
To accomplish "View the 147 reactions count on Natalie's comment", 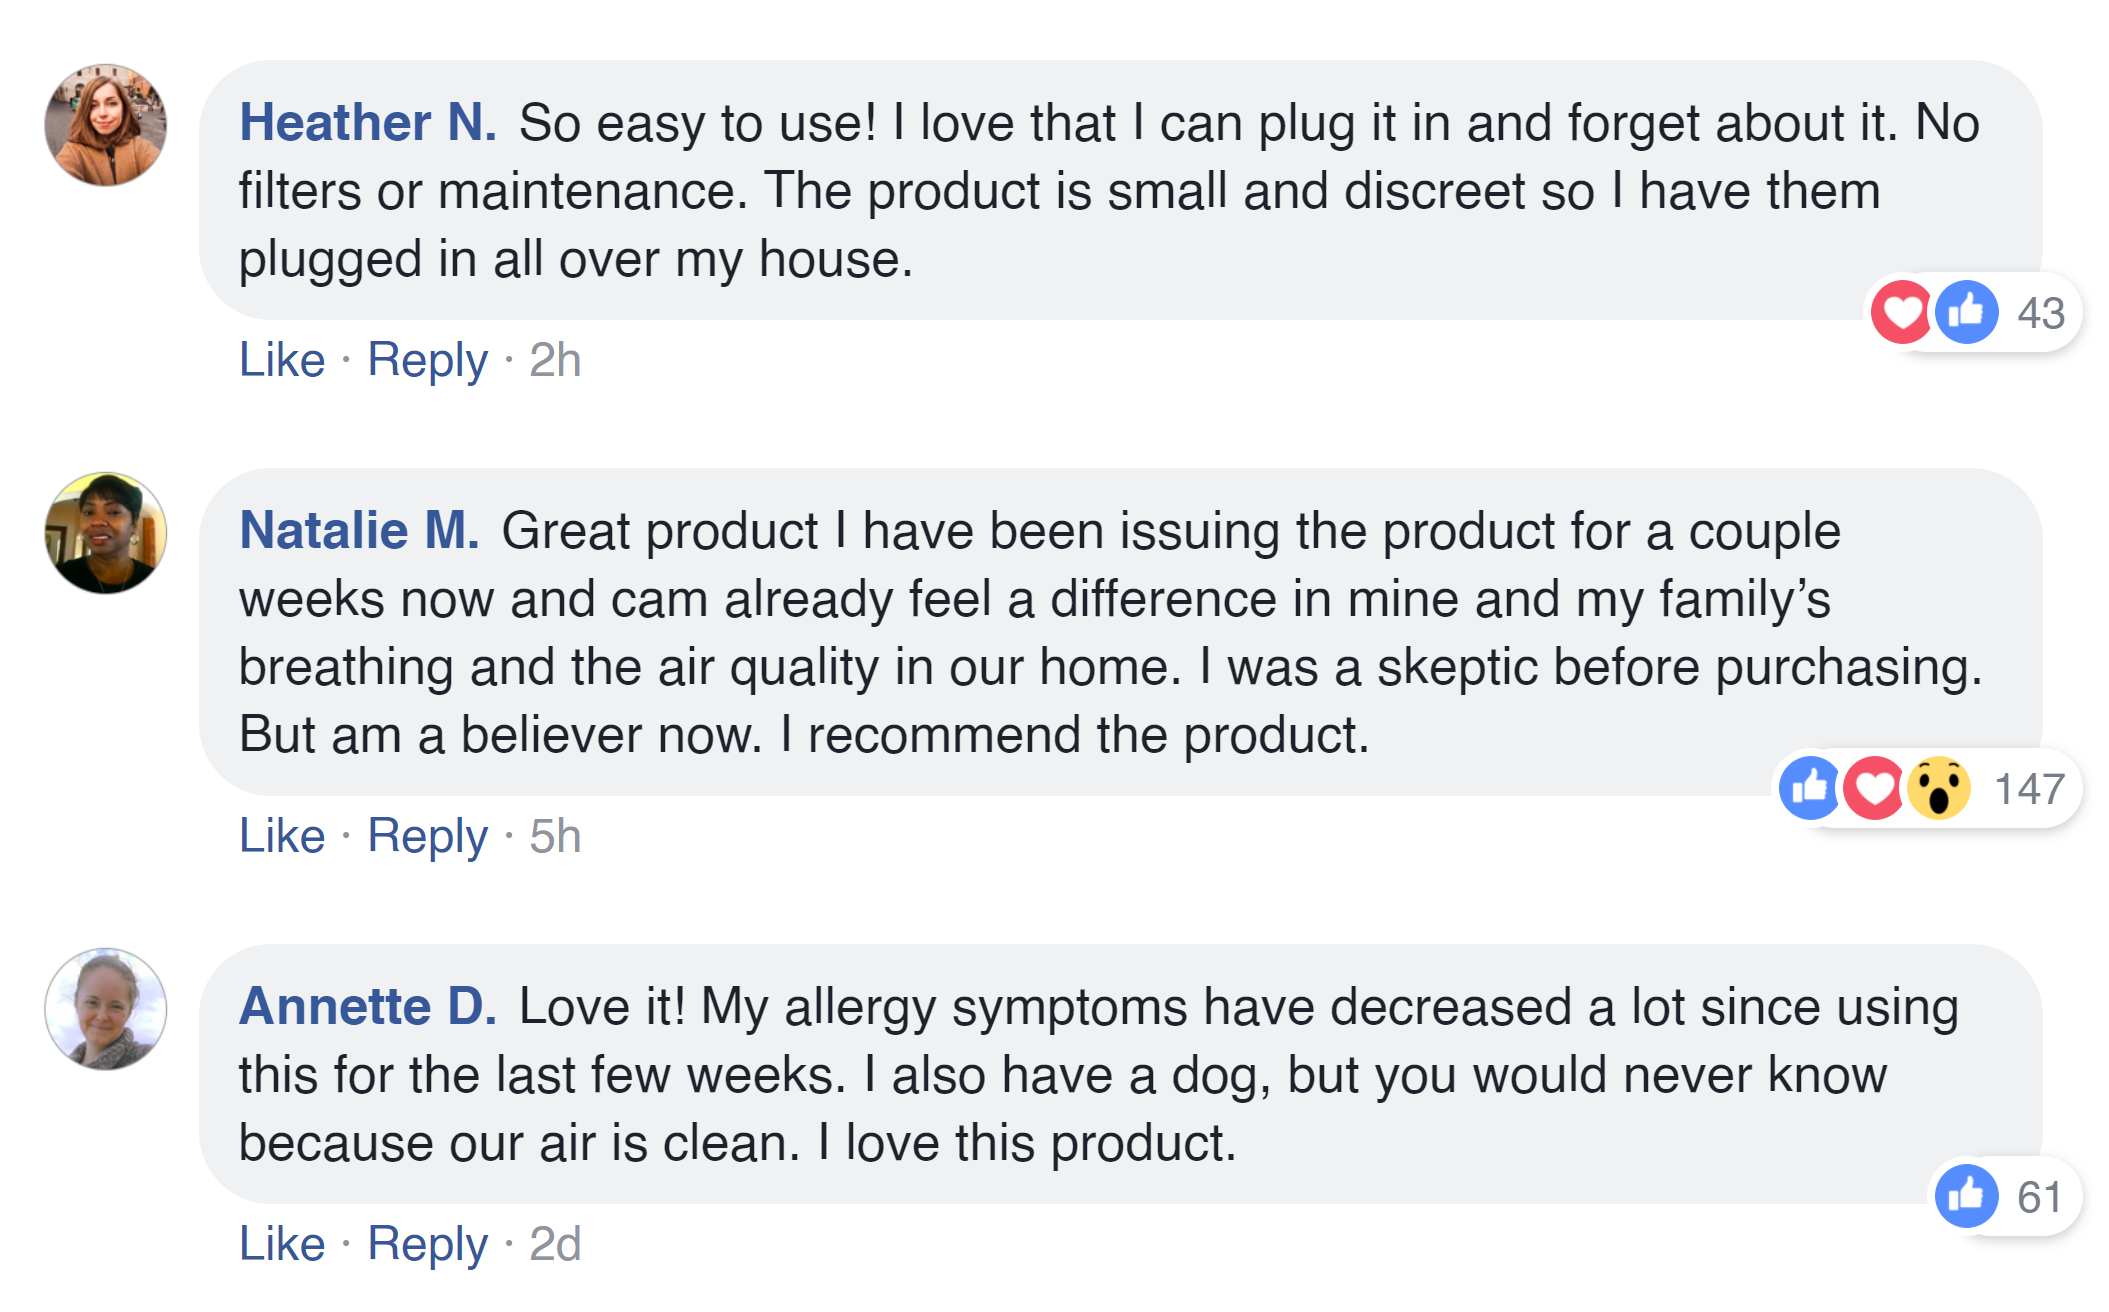I will 2029,789.
